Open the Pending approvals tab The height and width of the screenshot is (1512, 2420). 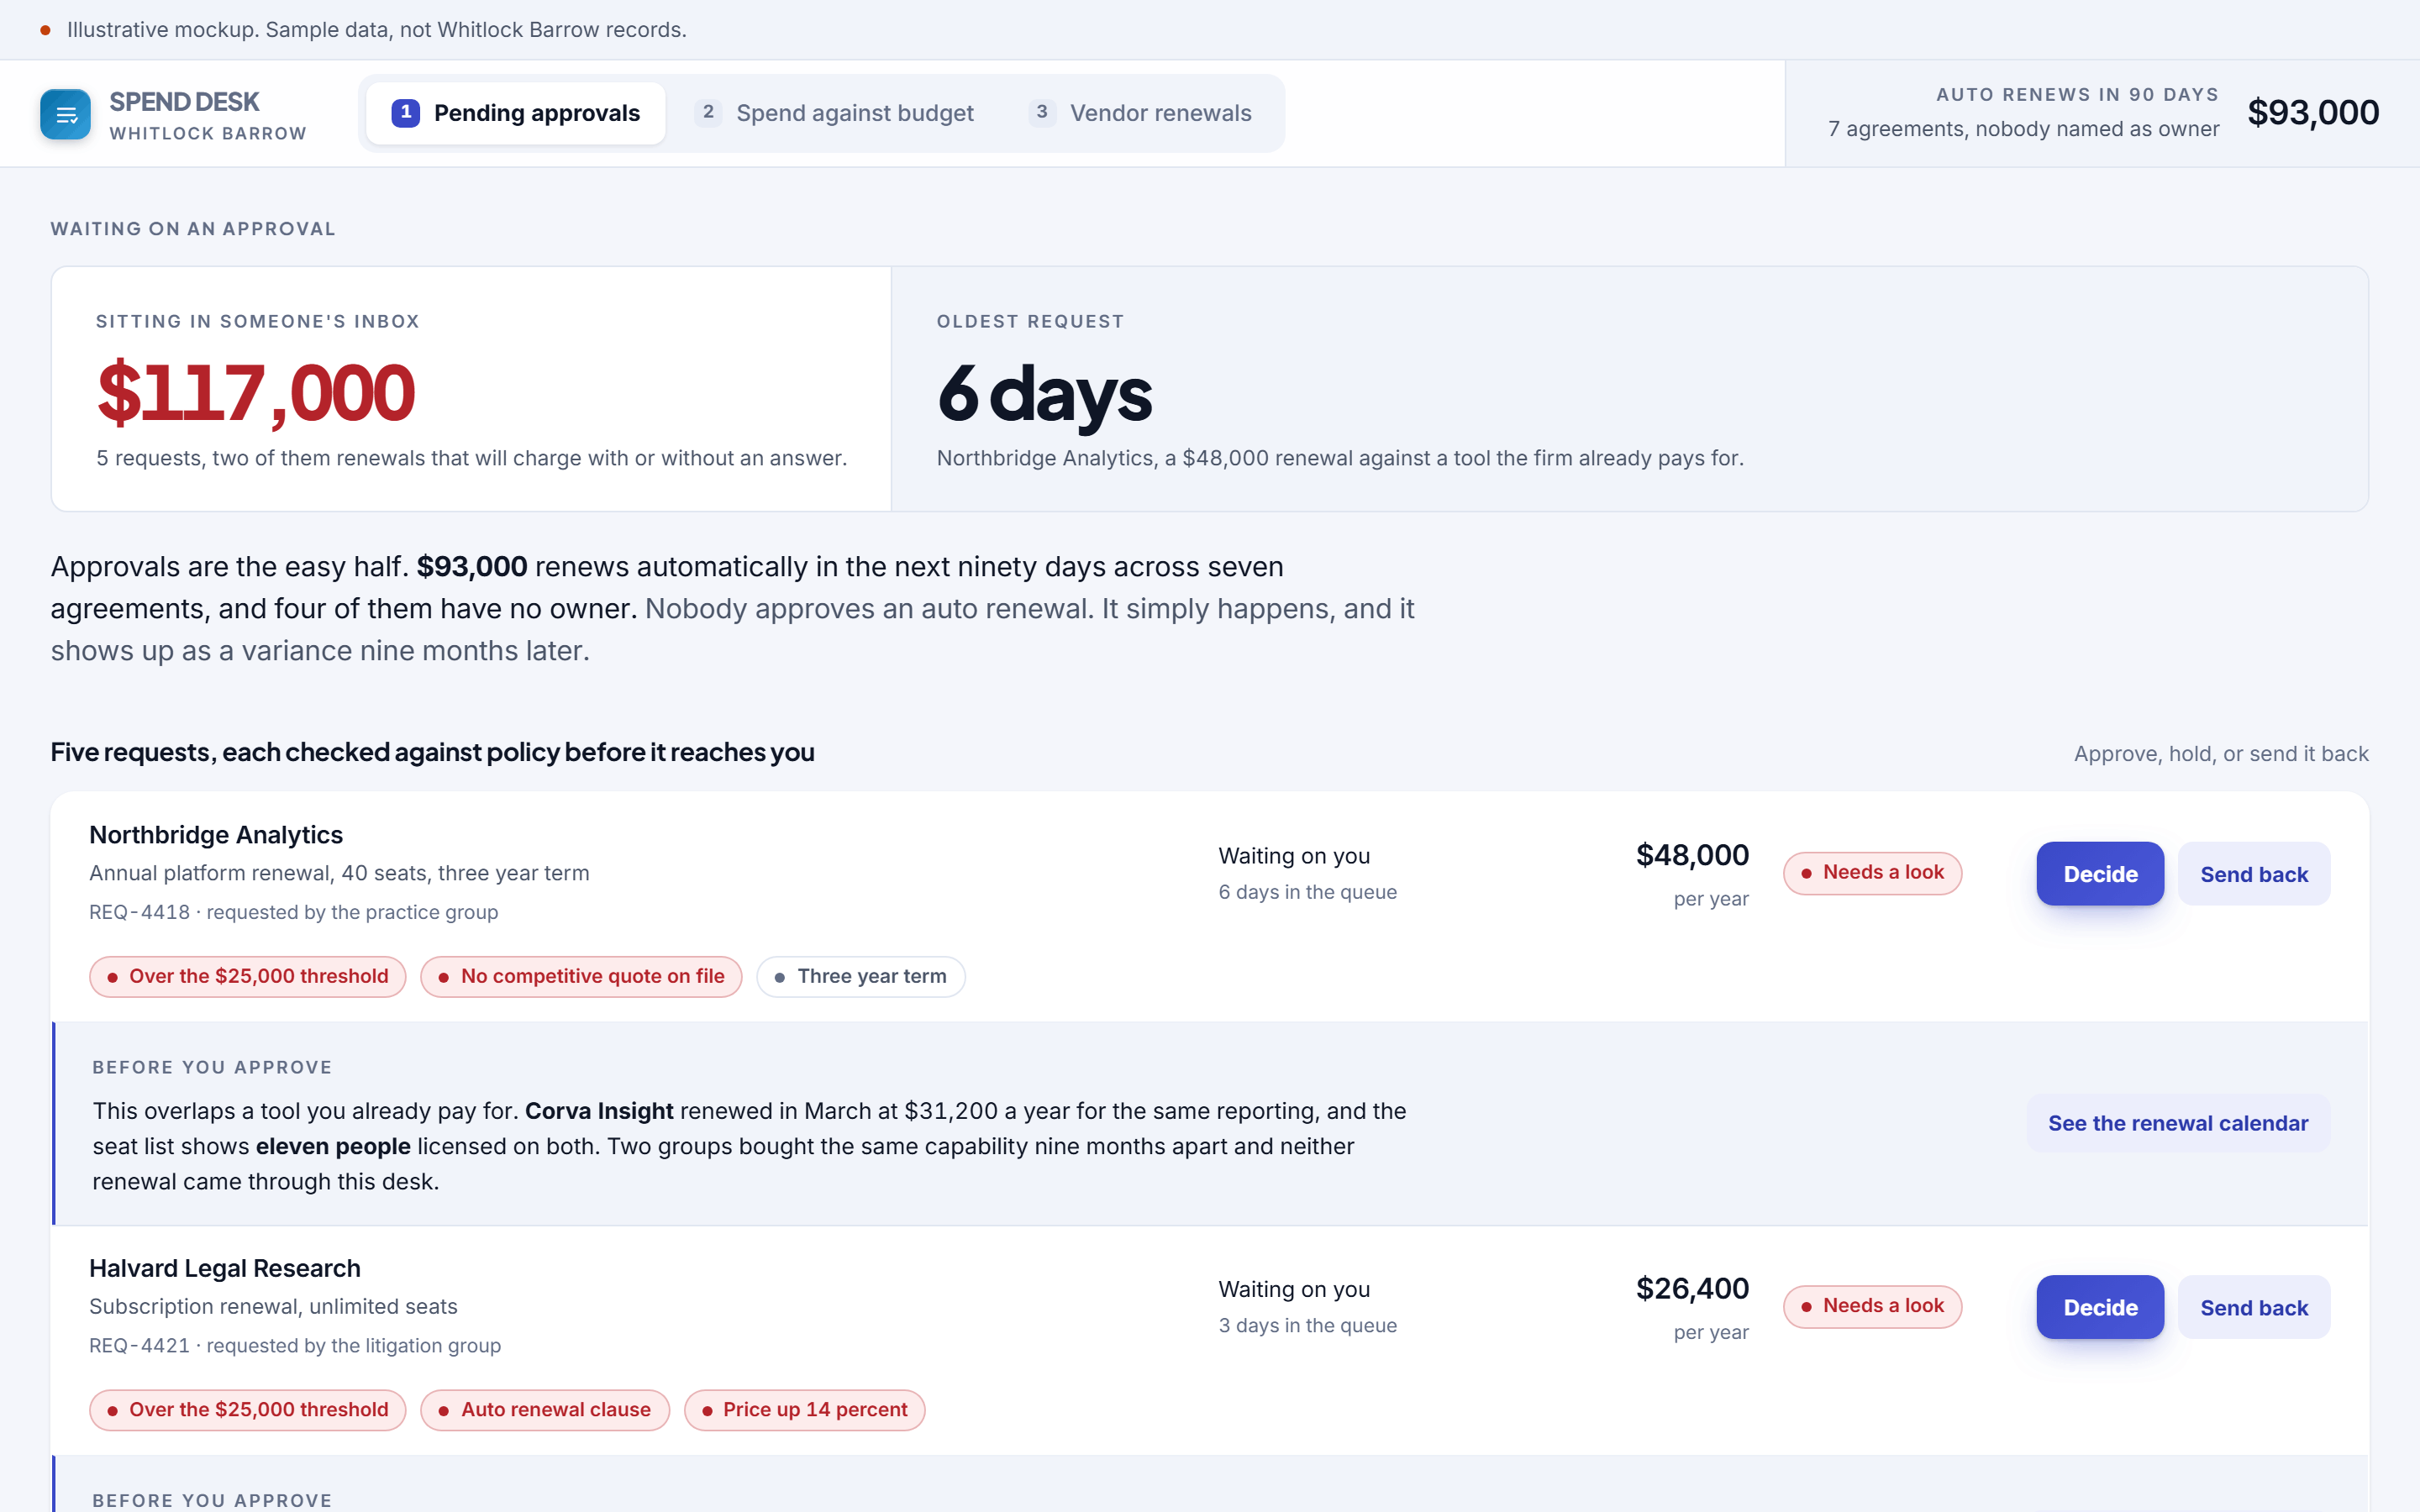[x=516, y=113]
